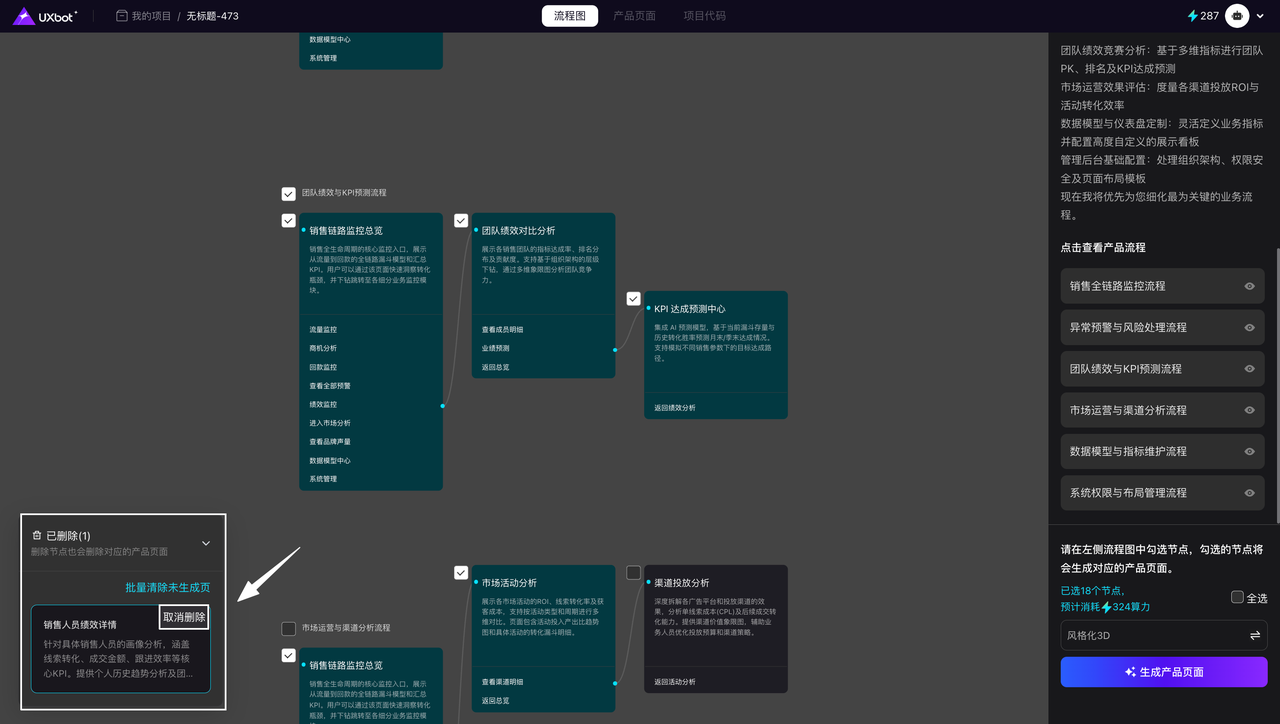Switch to the 项目代码 tab
The image size is (1280, 724).
click(704, 16)
